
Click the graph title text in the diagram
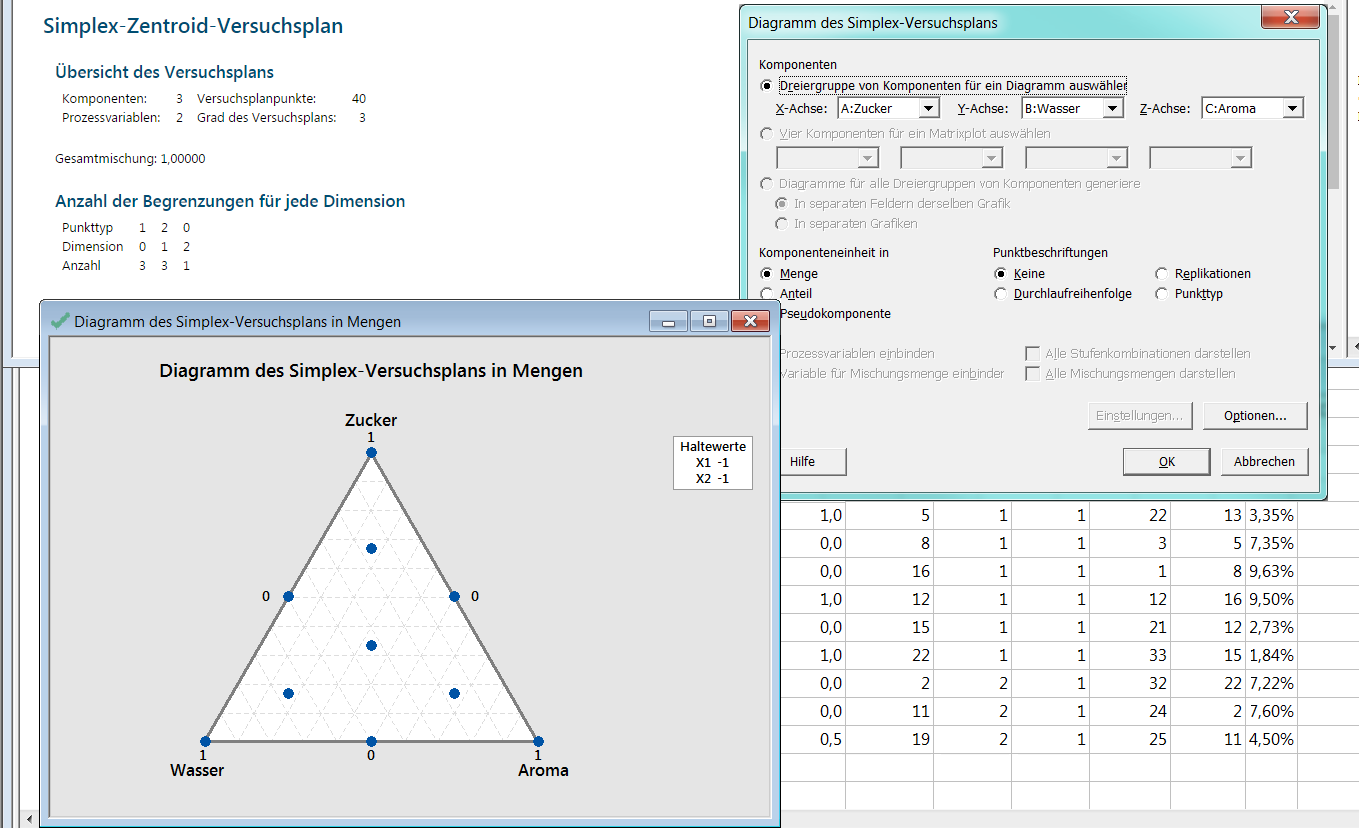coord(371,371)
